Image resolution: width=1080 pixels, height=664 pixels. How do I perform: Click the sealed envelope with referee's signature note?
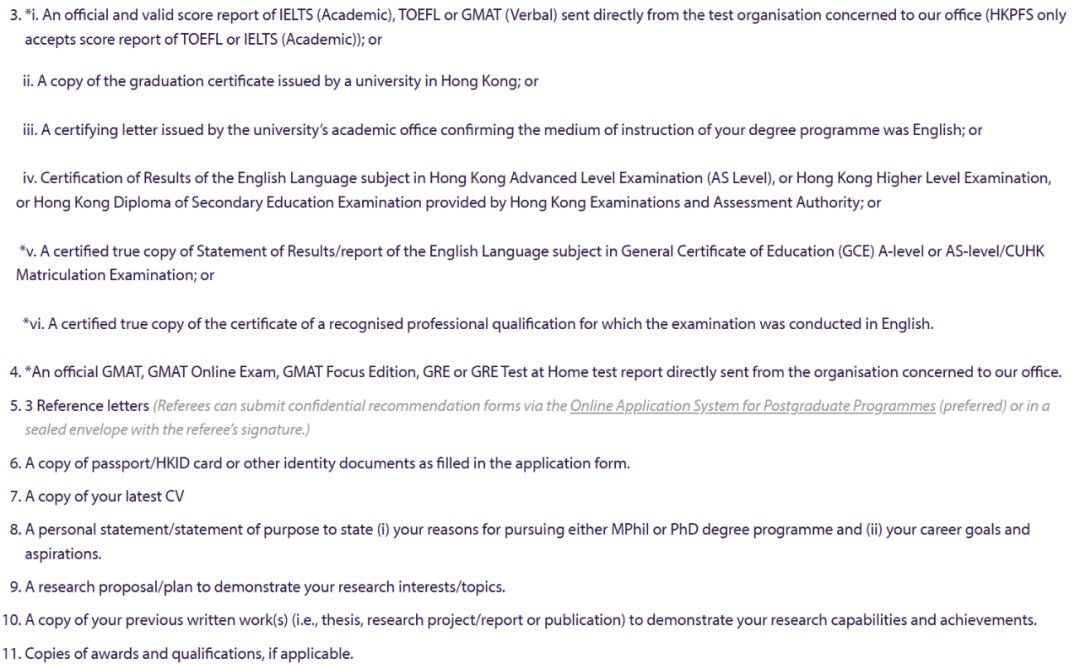(167, 429)
